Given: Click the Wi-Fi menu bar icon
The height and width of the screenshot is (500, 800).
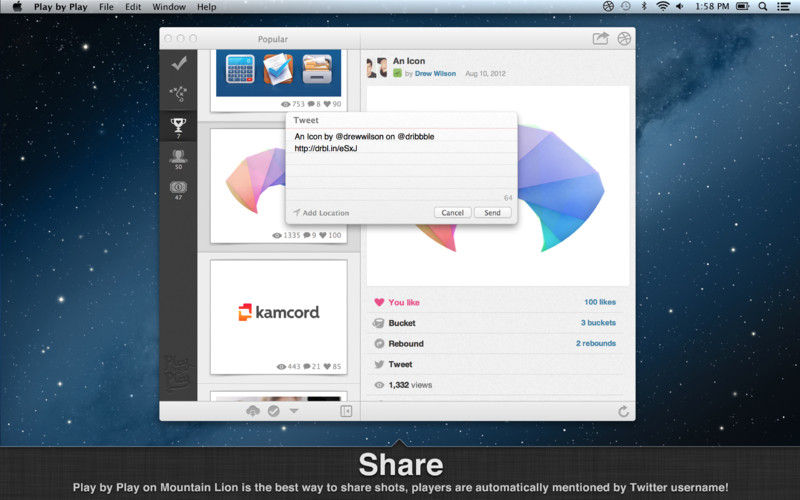Looking at the screenshot, I should 662,6.
